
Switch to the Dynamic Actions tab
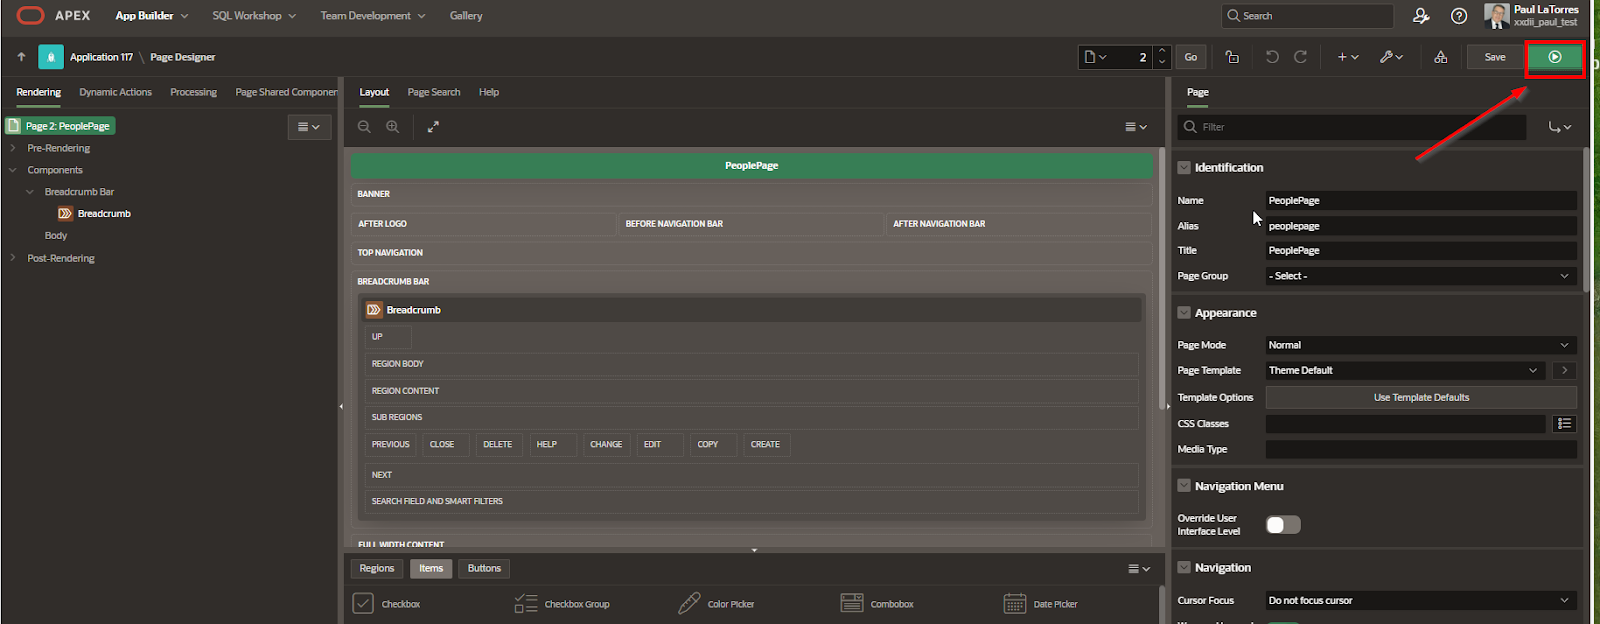tap(115, 92)
